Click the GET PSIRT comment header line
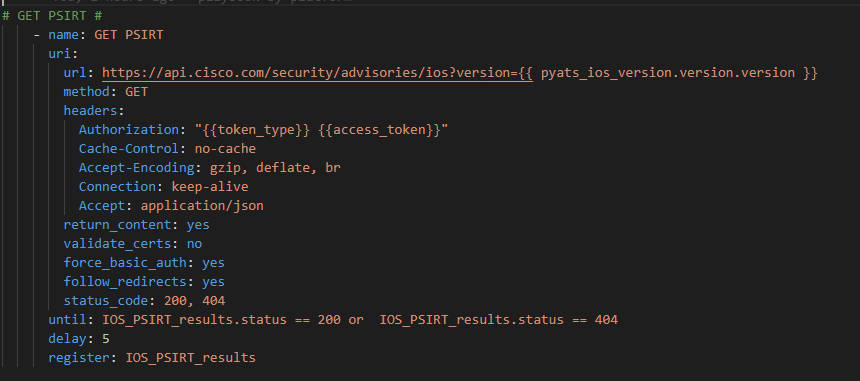 tap(52, 16)
